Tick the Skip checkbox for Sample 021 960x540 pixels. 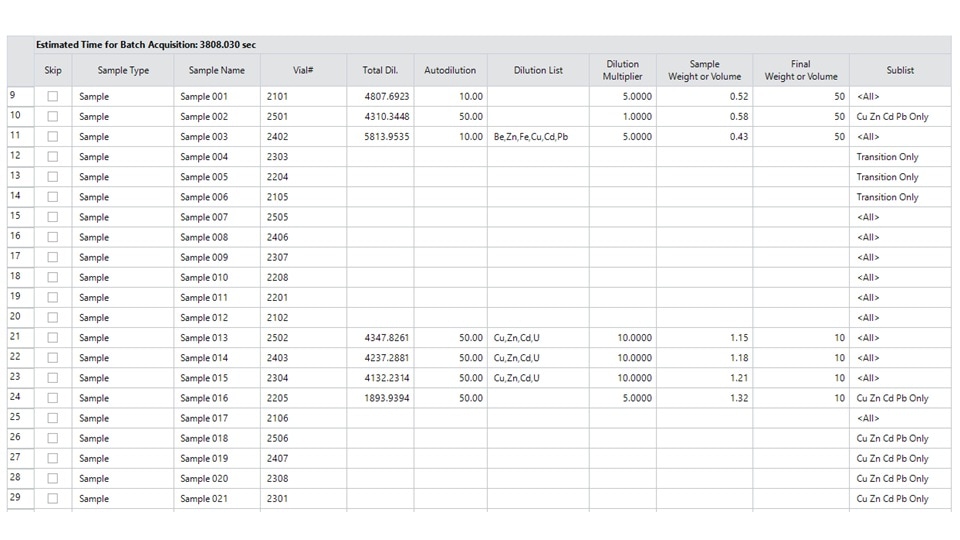coord(53,499)
